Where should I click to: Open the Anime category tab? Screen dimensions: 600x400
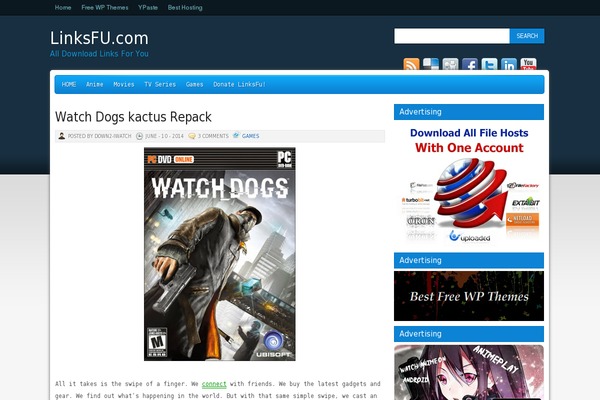95,84
